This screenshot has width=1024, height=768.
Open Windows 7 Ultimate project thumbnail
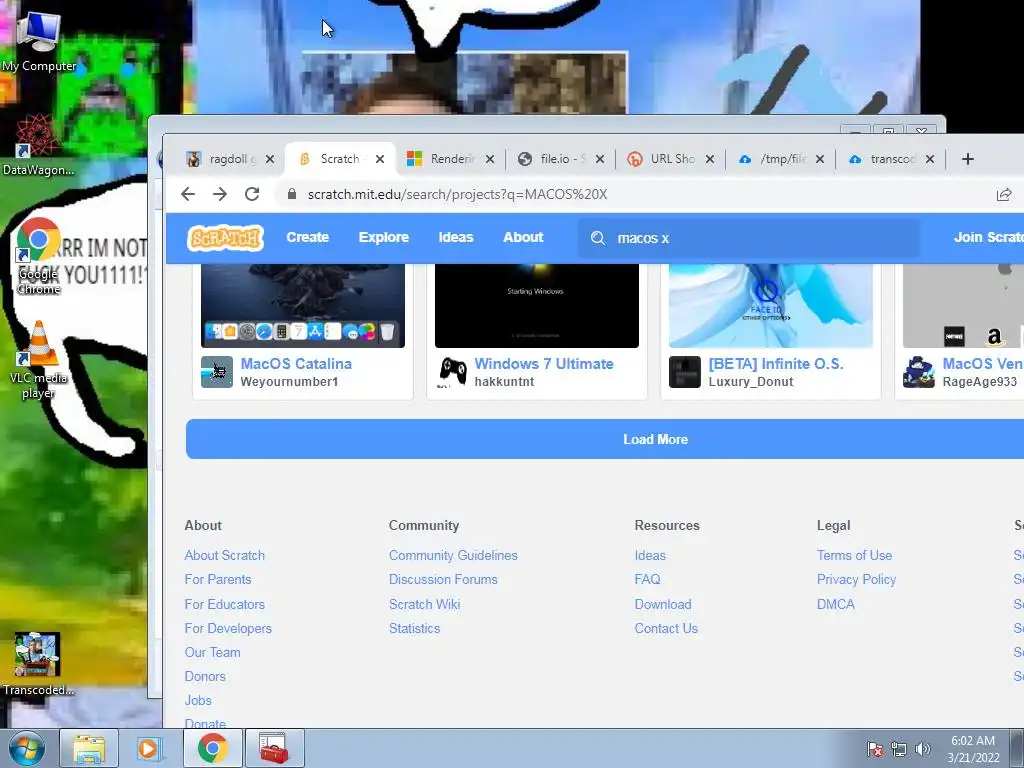pyautogui.click(x=537, y=306)
